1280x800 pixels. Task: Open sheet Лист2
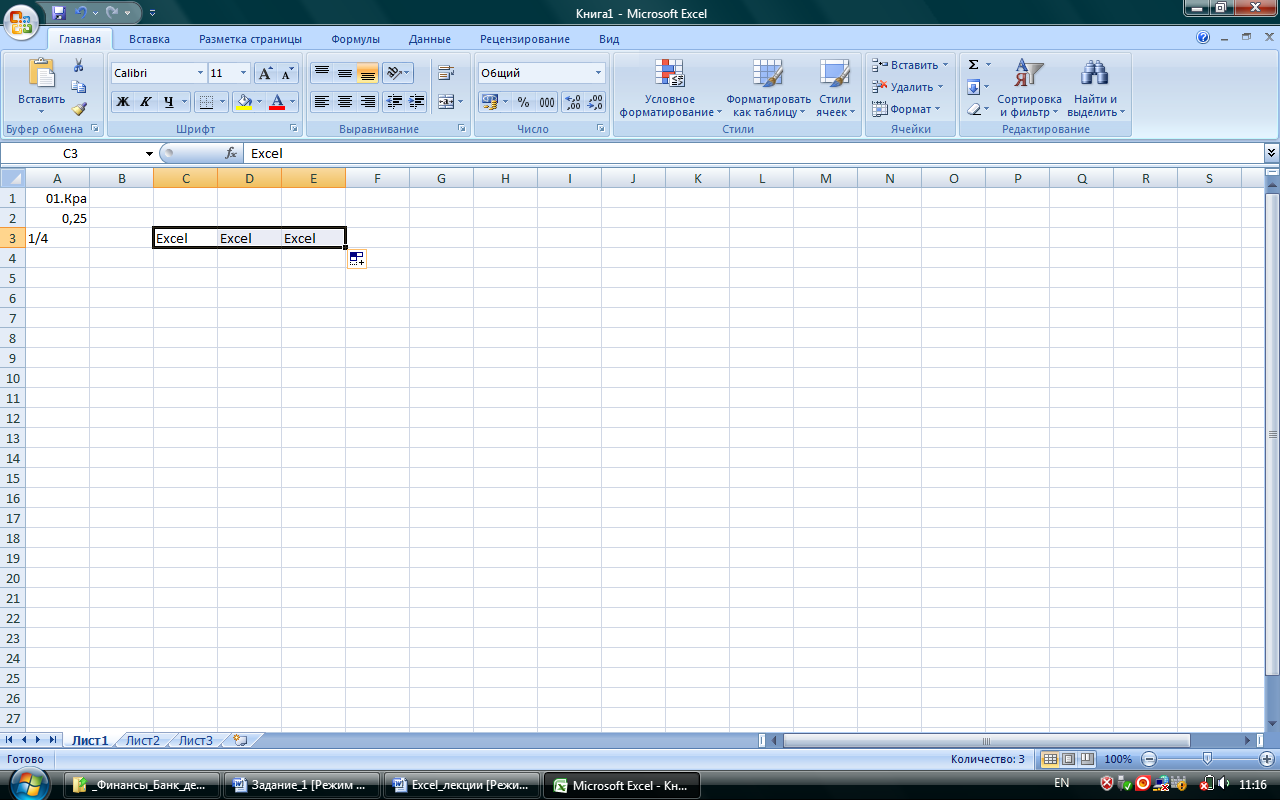click(143, 740)
